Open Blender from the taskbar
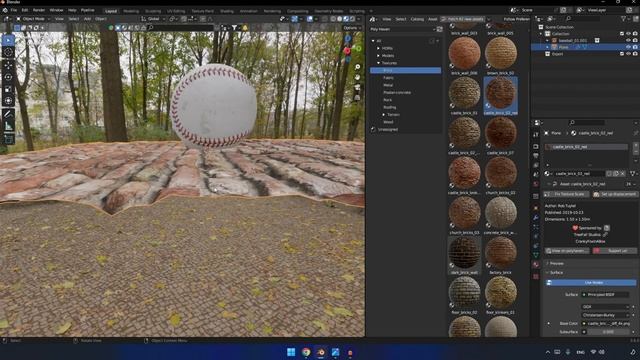 [x=321, y=352]
